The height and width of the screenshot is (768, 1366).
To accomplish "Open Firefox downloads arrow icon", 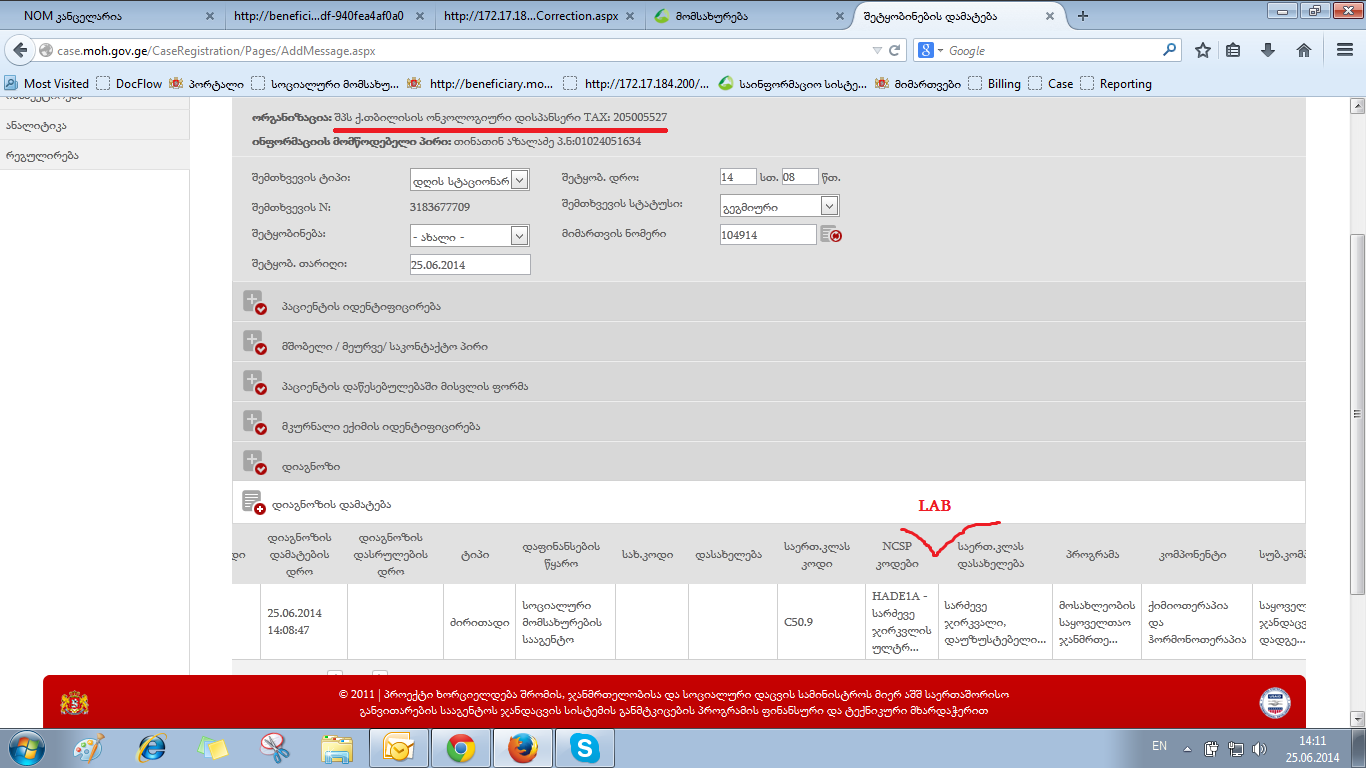I will coord(1268,50).
